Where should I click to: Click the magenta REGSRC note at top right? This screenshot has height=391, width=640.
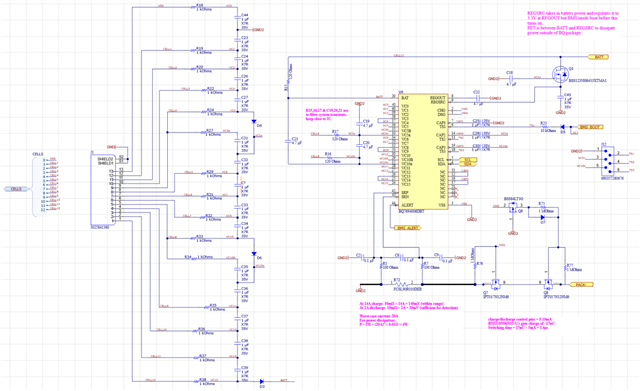(572, 23)
